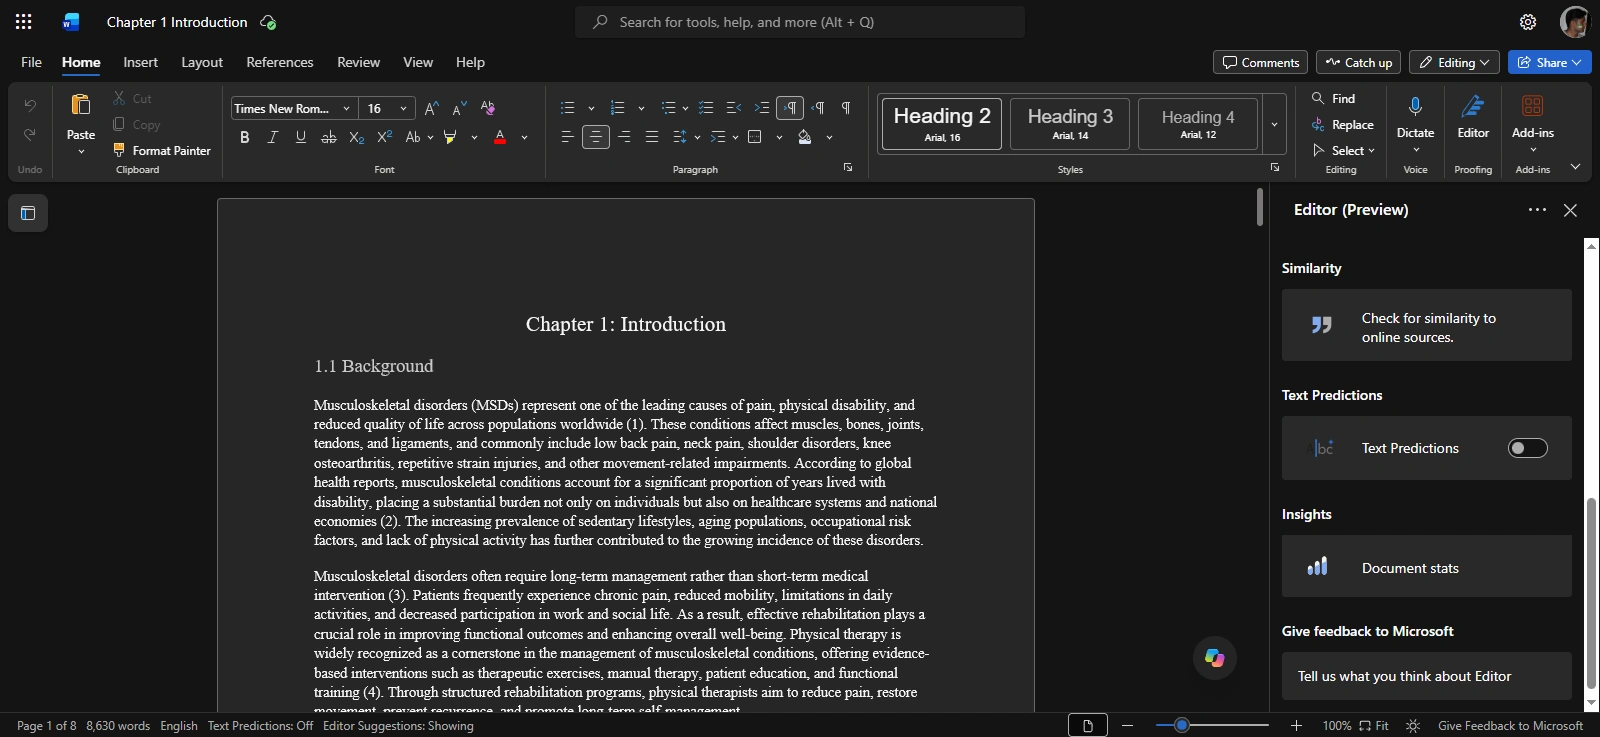1600x737 pixels.
Task: Open the Editing mode dropdown
Action: [x=1454, y=62]
